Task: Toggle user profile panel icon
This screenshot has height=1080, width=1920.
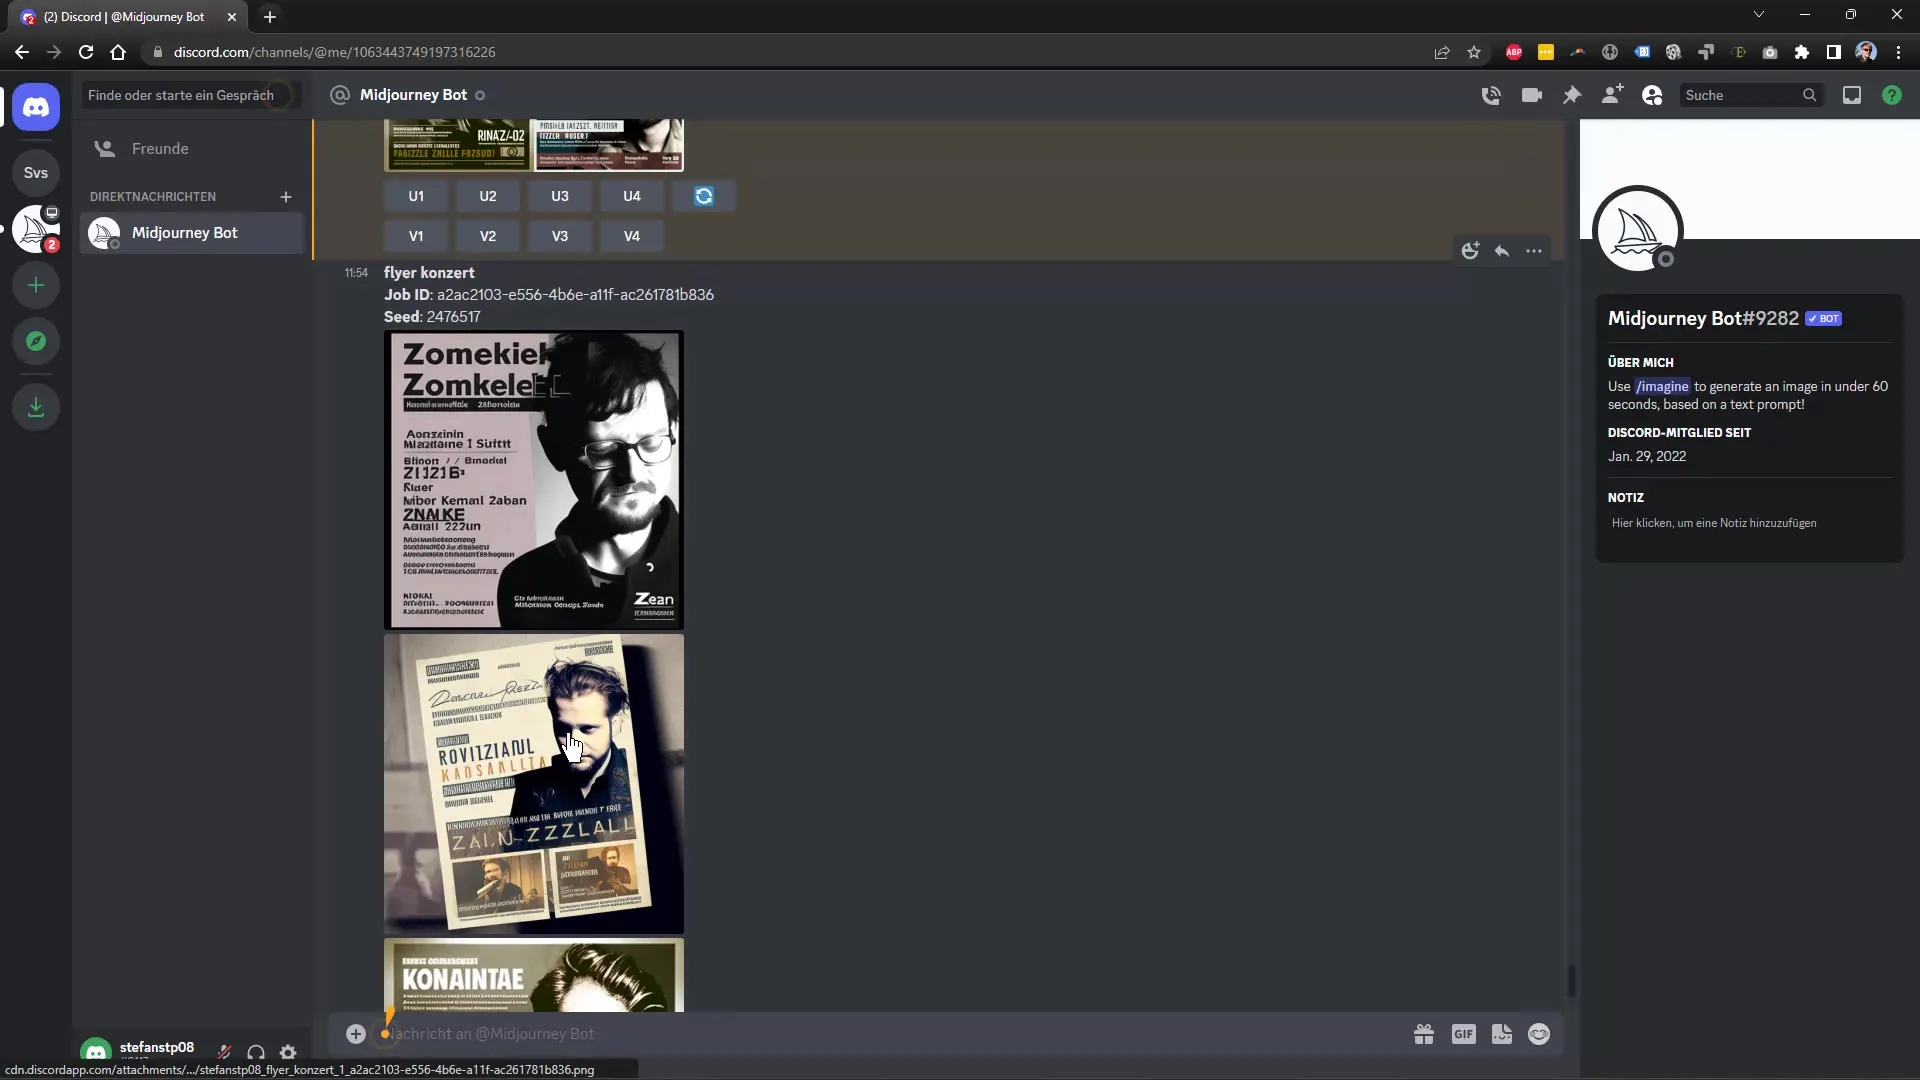Action: [1652, 95]
